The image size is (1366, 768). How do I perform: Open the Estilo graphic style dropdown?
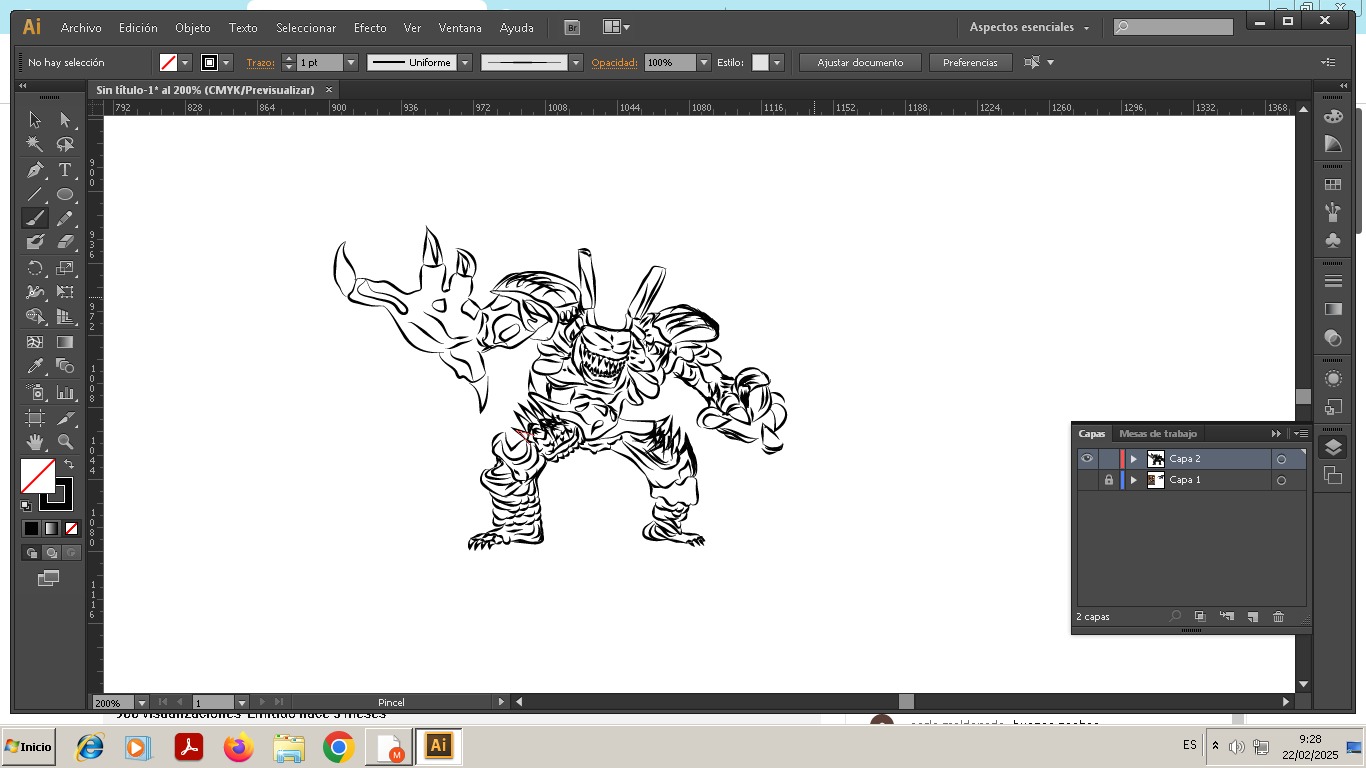777,62
